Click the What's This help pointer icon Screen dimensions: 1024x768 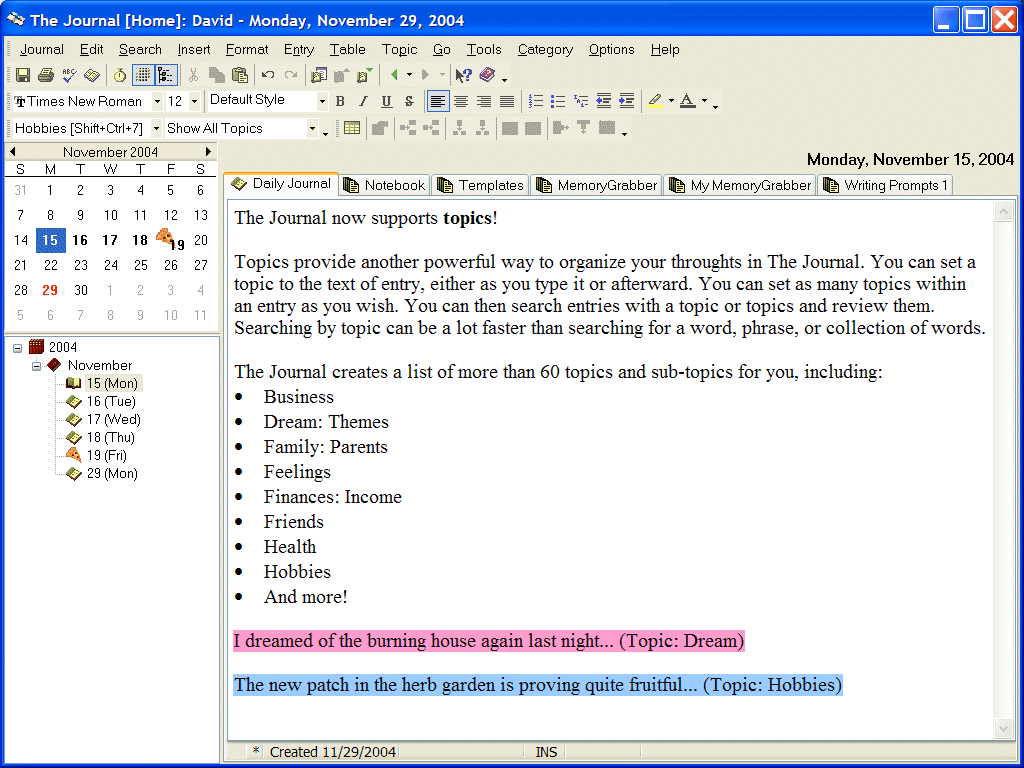pos(463,75)
